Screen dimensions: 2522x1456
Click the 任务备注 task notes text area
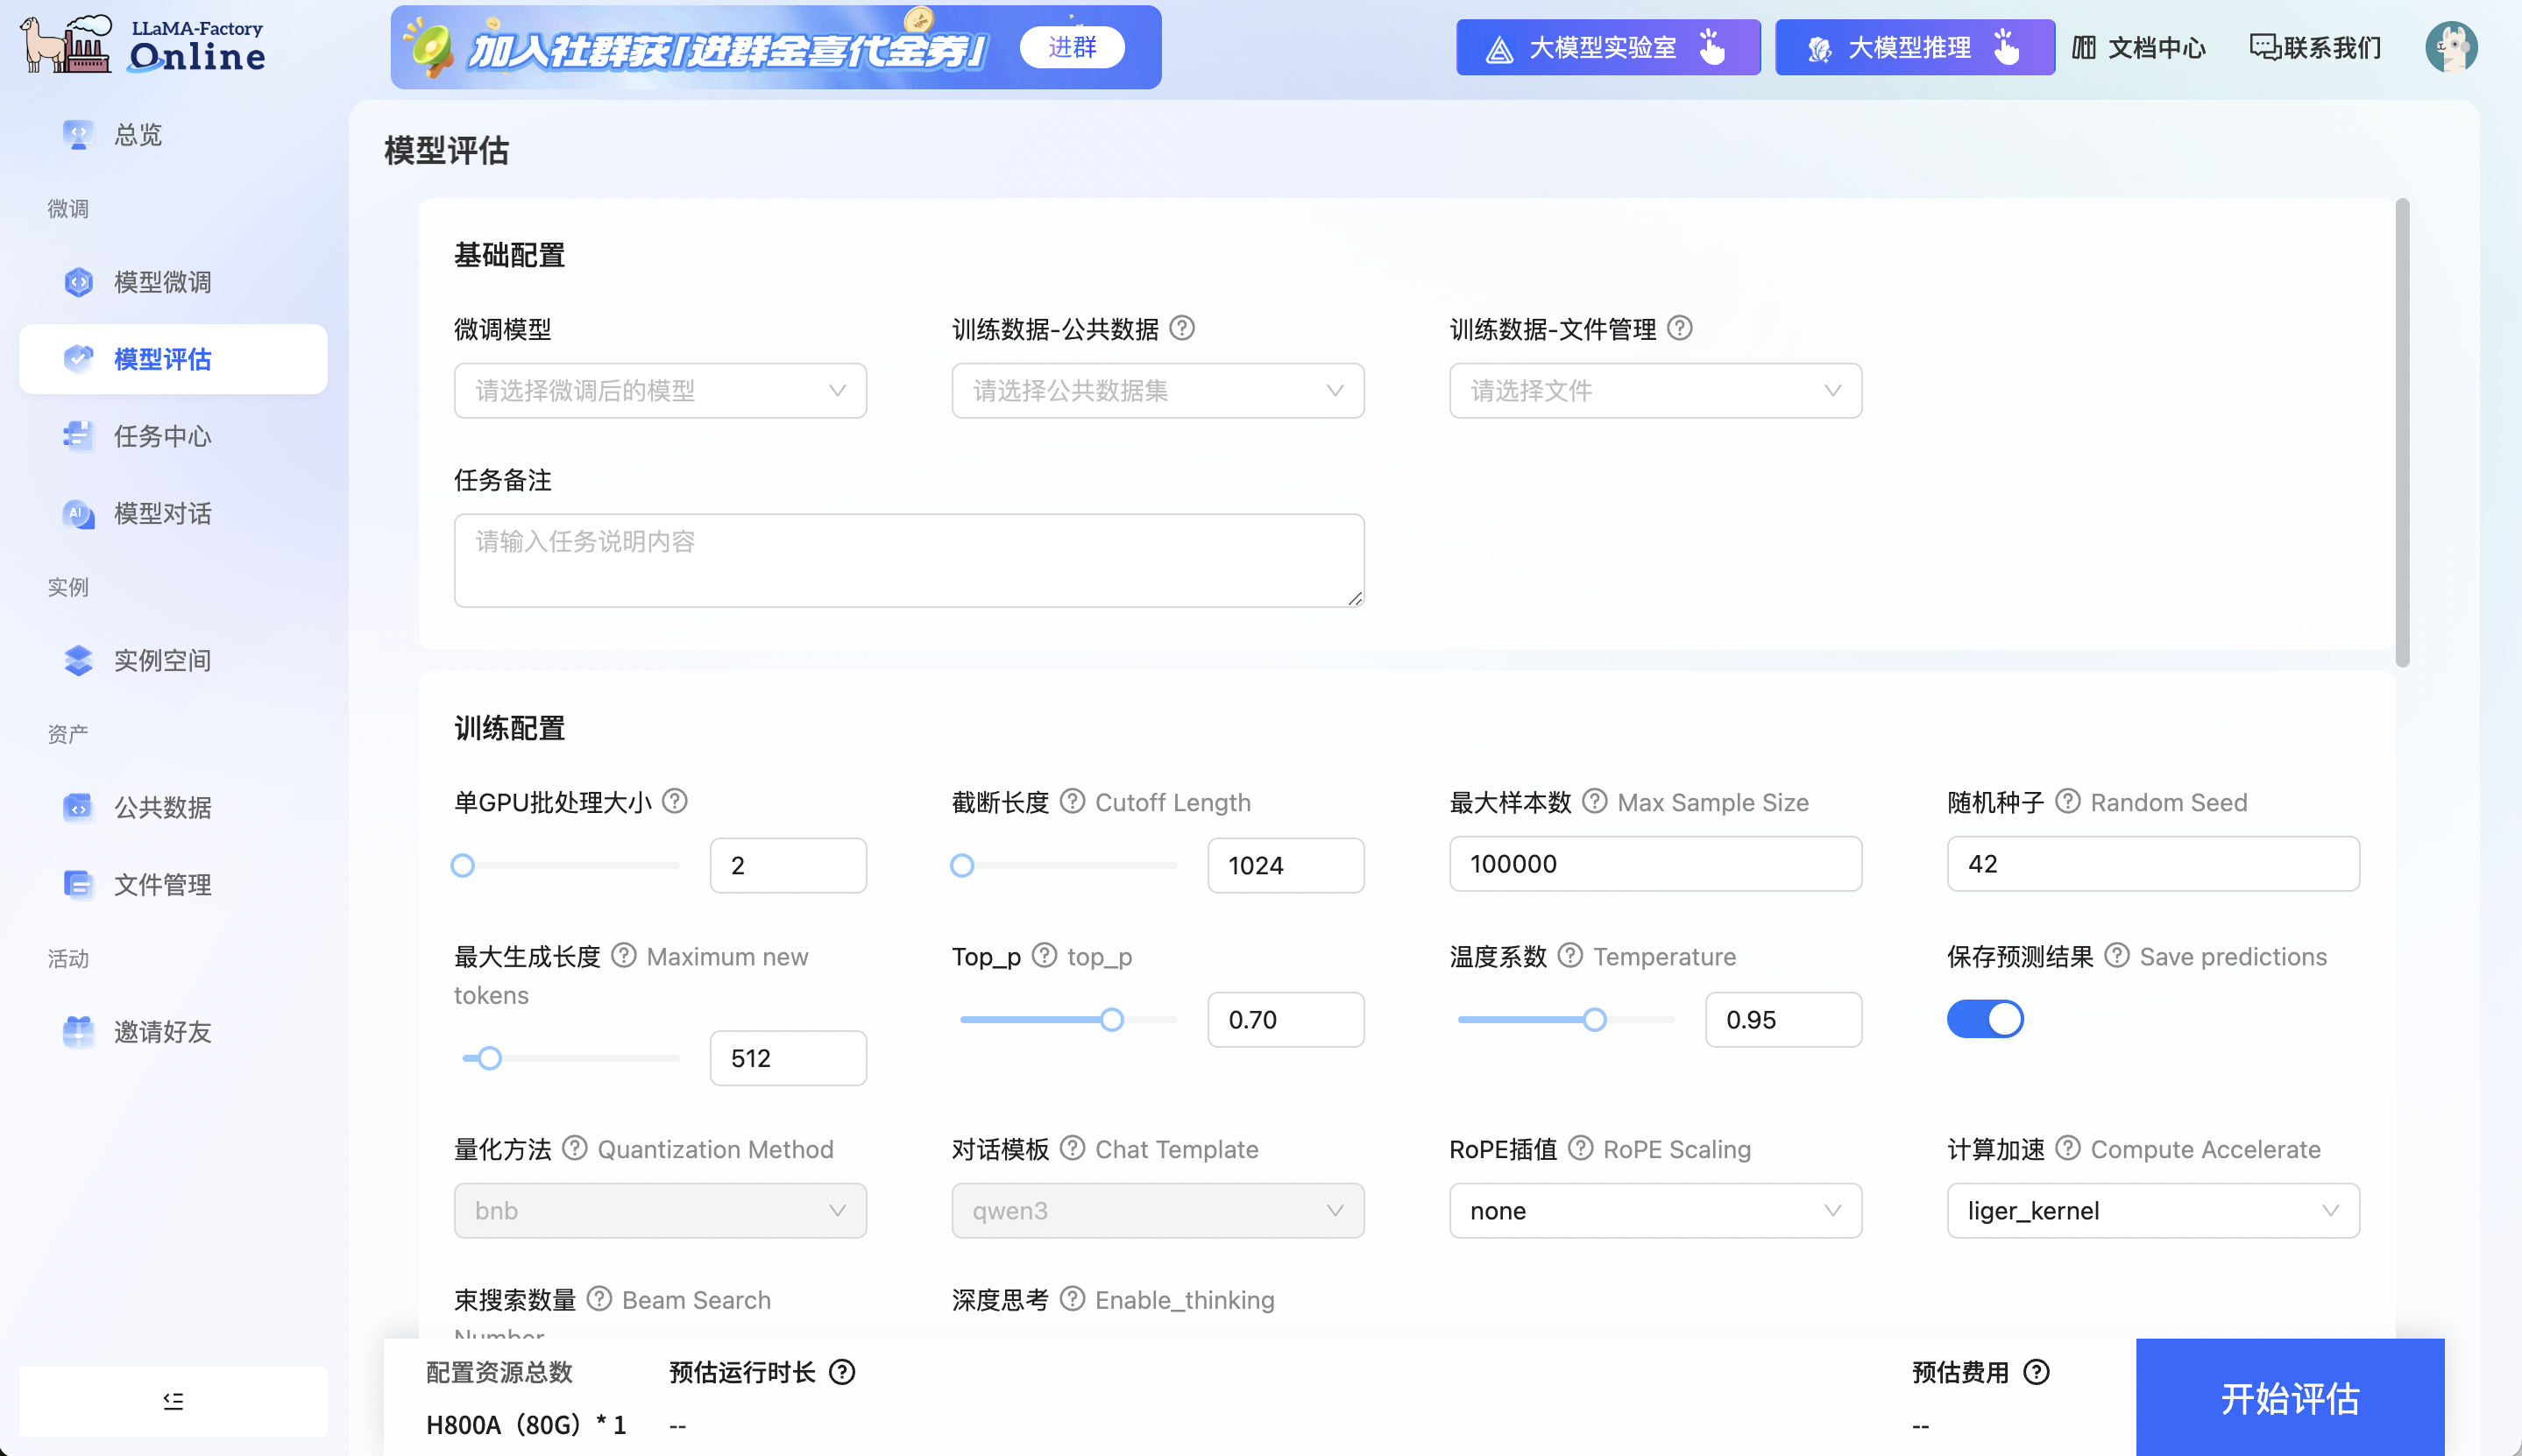point(907,560)
